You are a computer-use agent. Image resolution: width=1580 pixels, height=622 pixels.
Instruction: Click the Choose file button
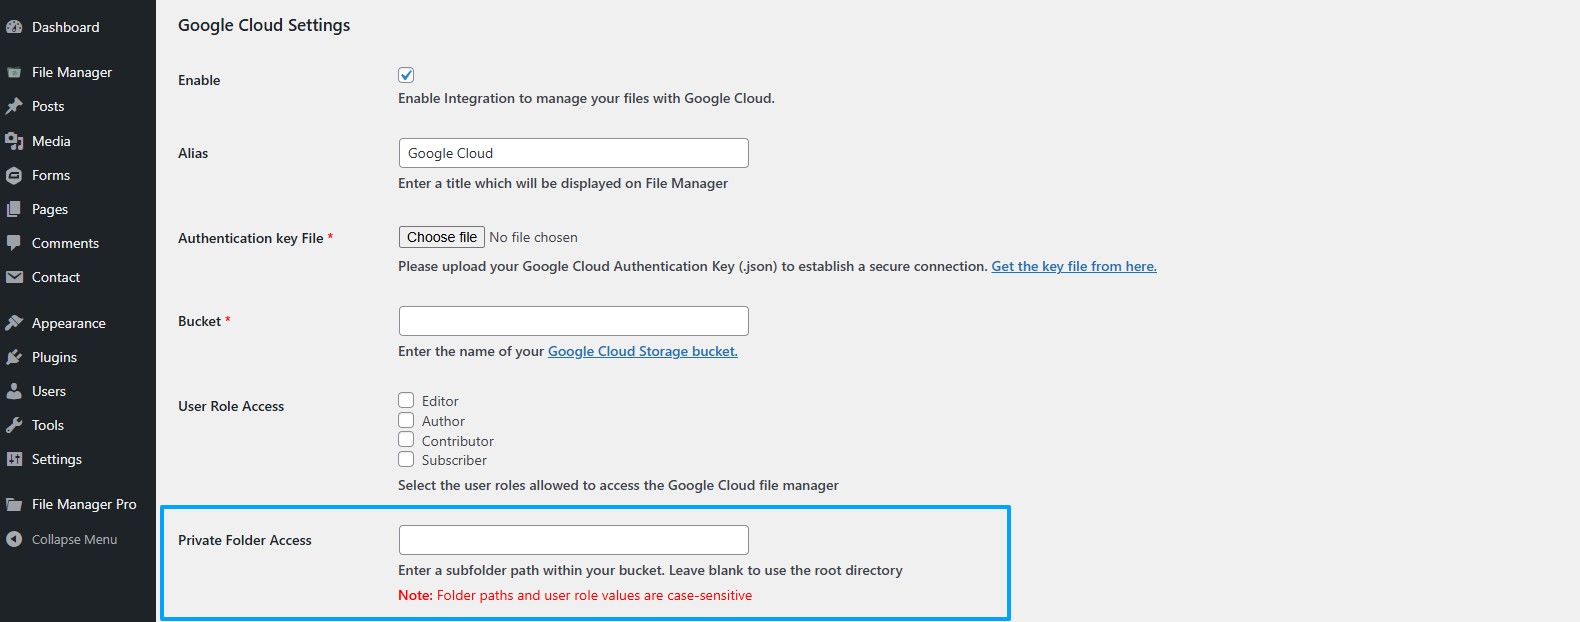click(x=442, y=237)
